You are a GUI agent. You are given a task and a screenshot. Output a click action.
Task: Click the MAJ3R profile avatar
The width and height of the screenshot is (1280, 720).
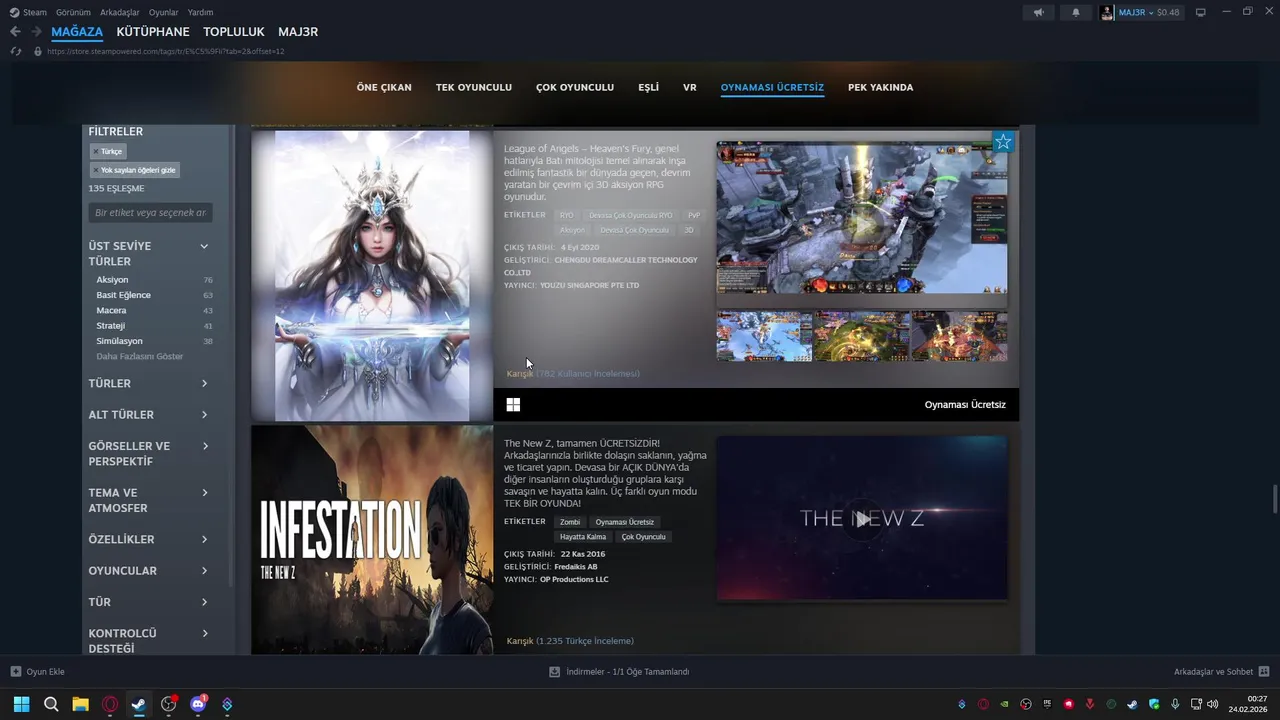(x=1107, y=12)
